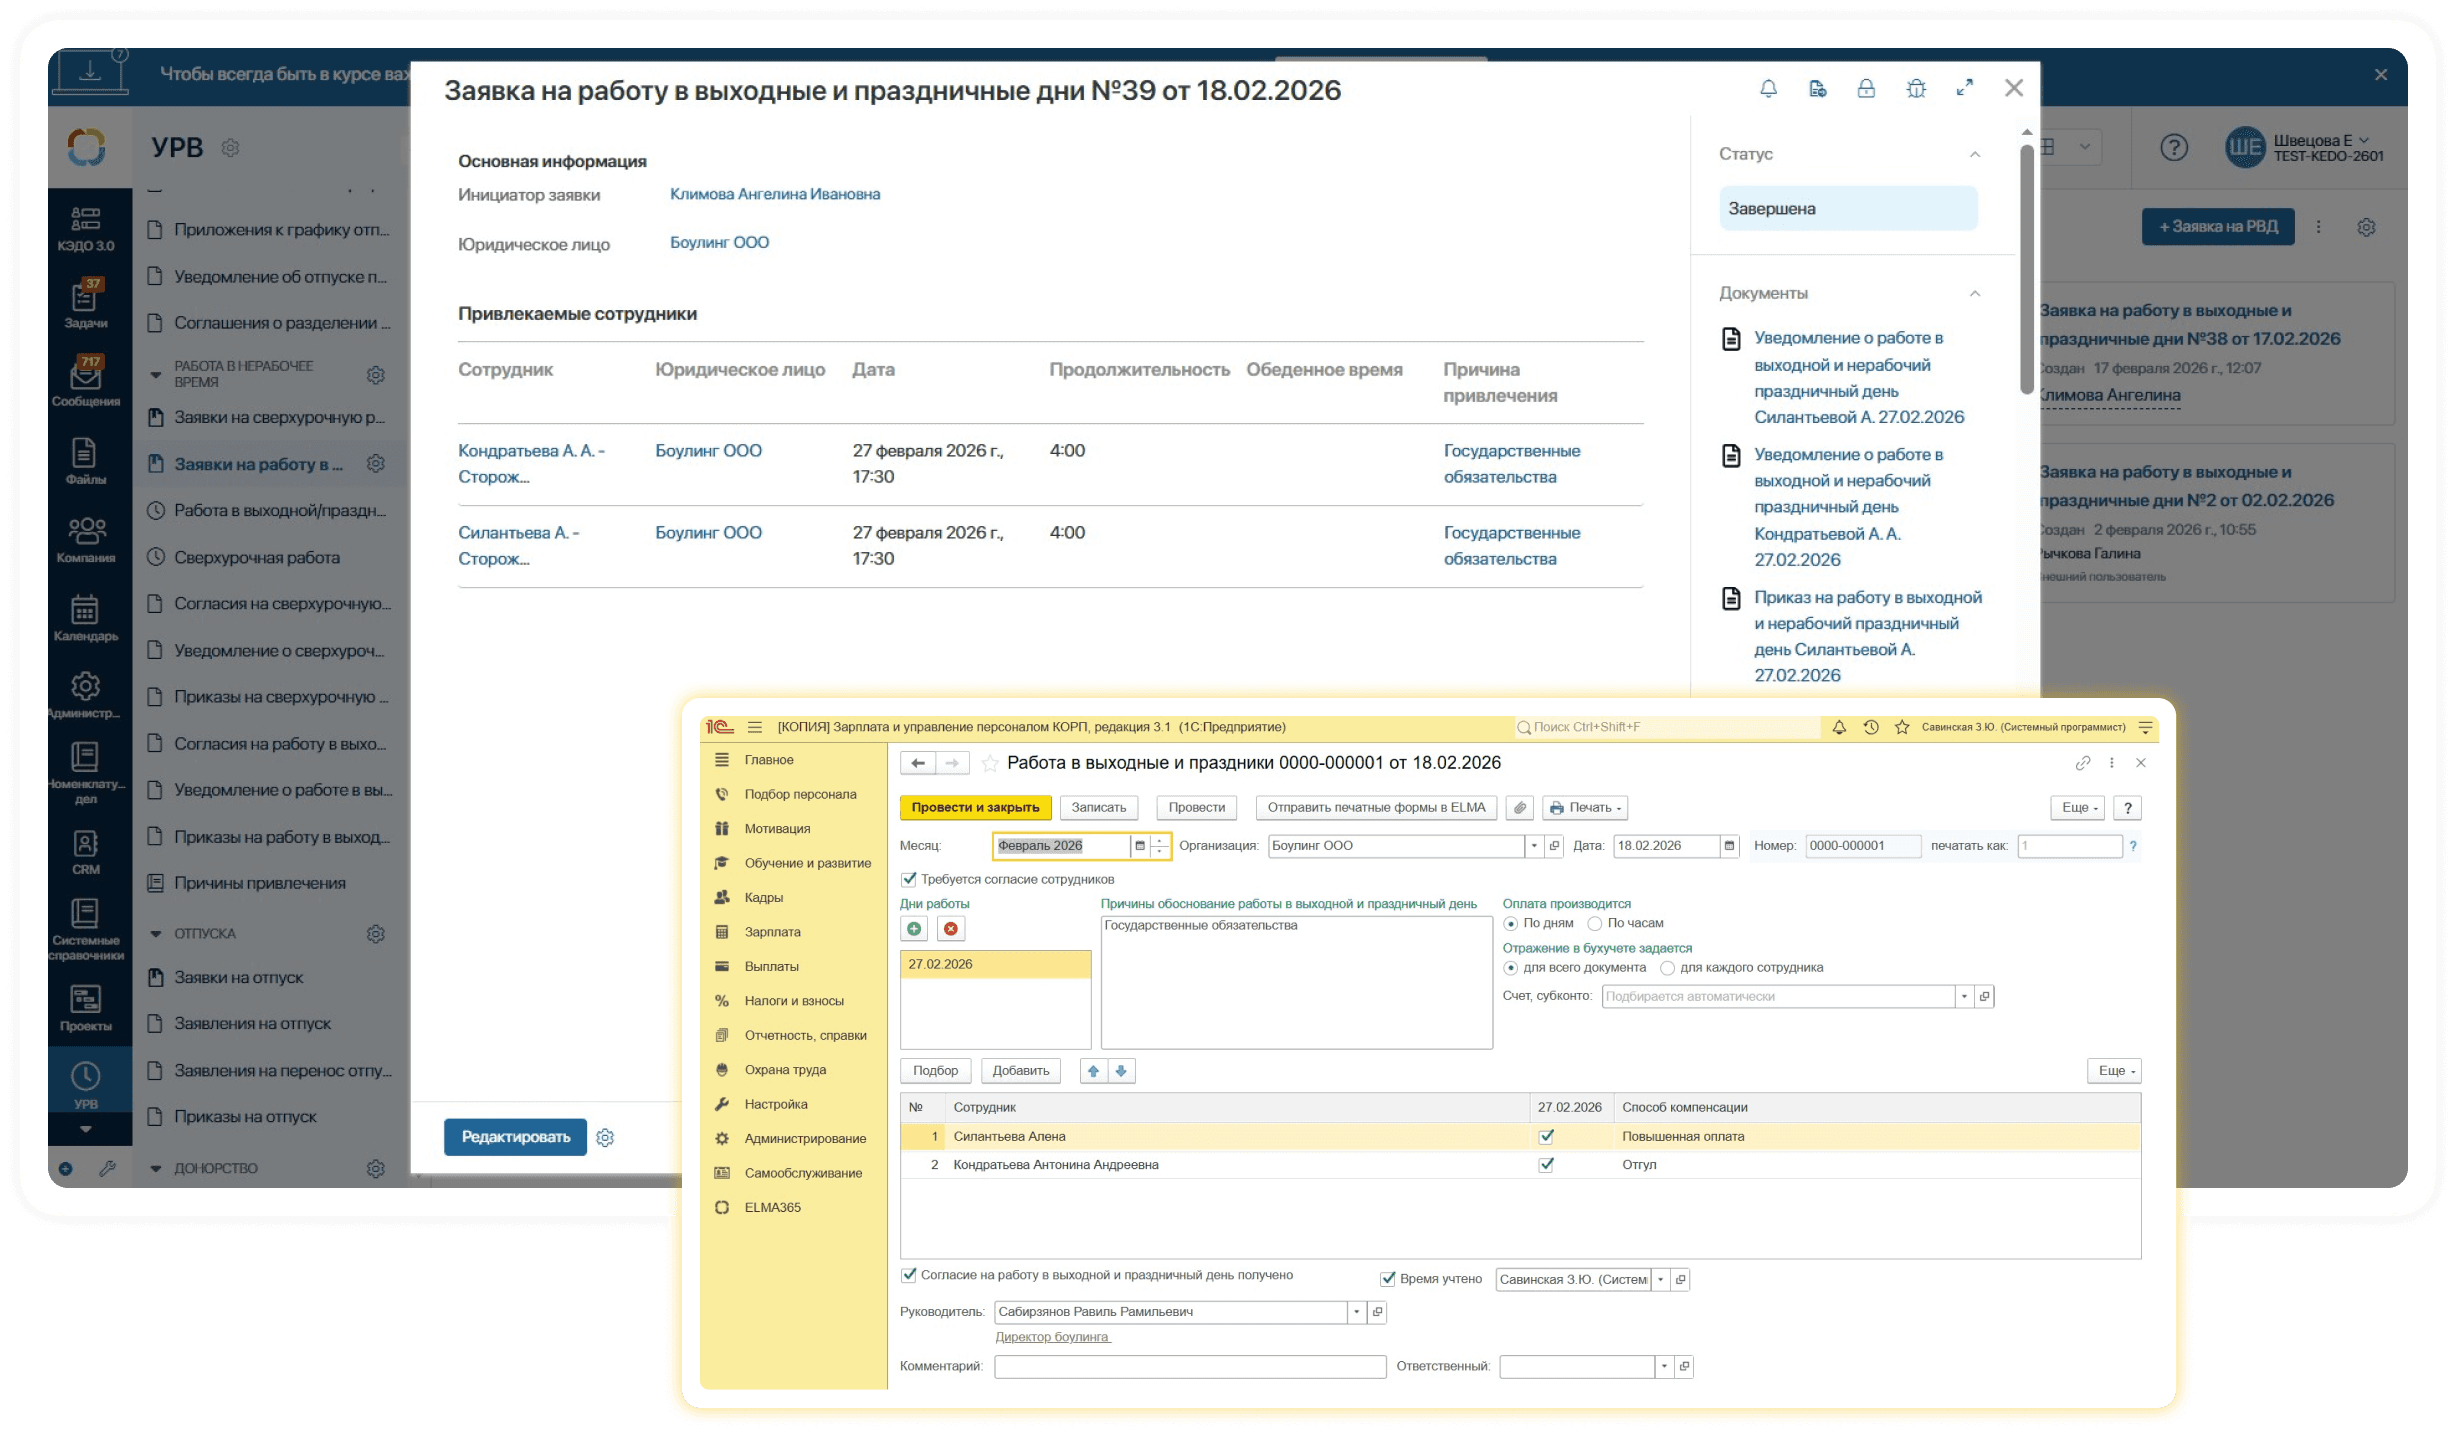Open Кадры in the 1C navigation menu

[765, 897]
